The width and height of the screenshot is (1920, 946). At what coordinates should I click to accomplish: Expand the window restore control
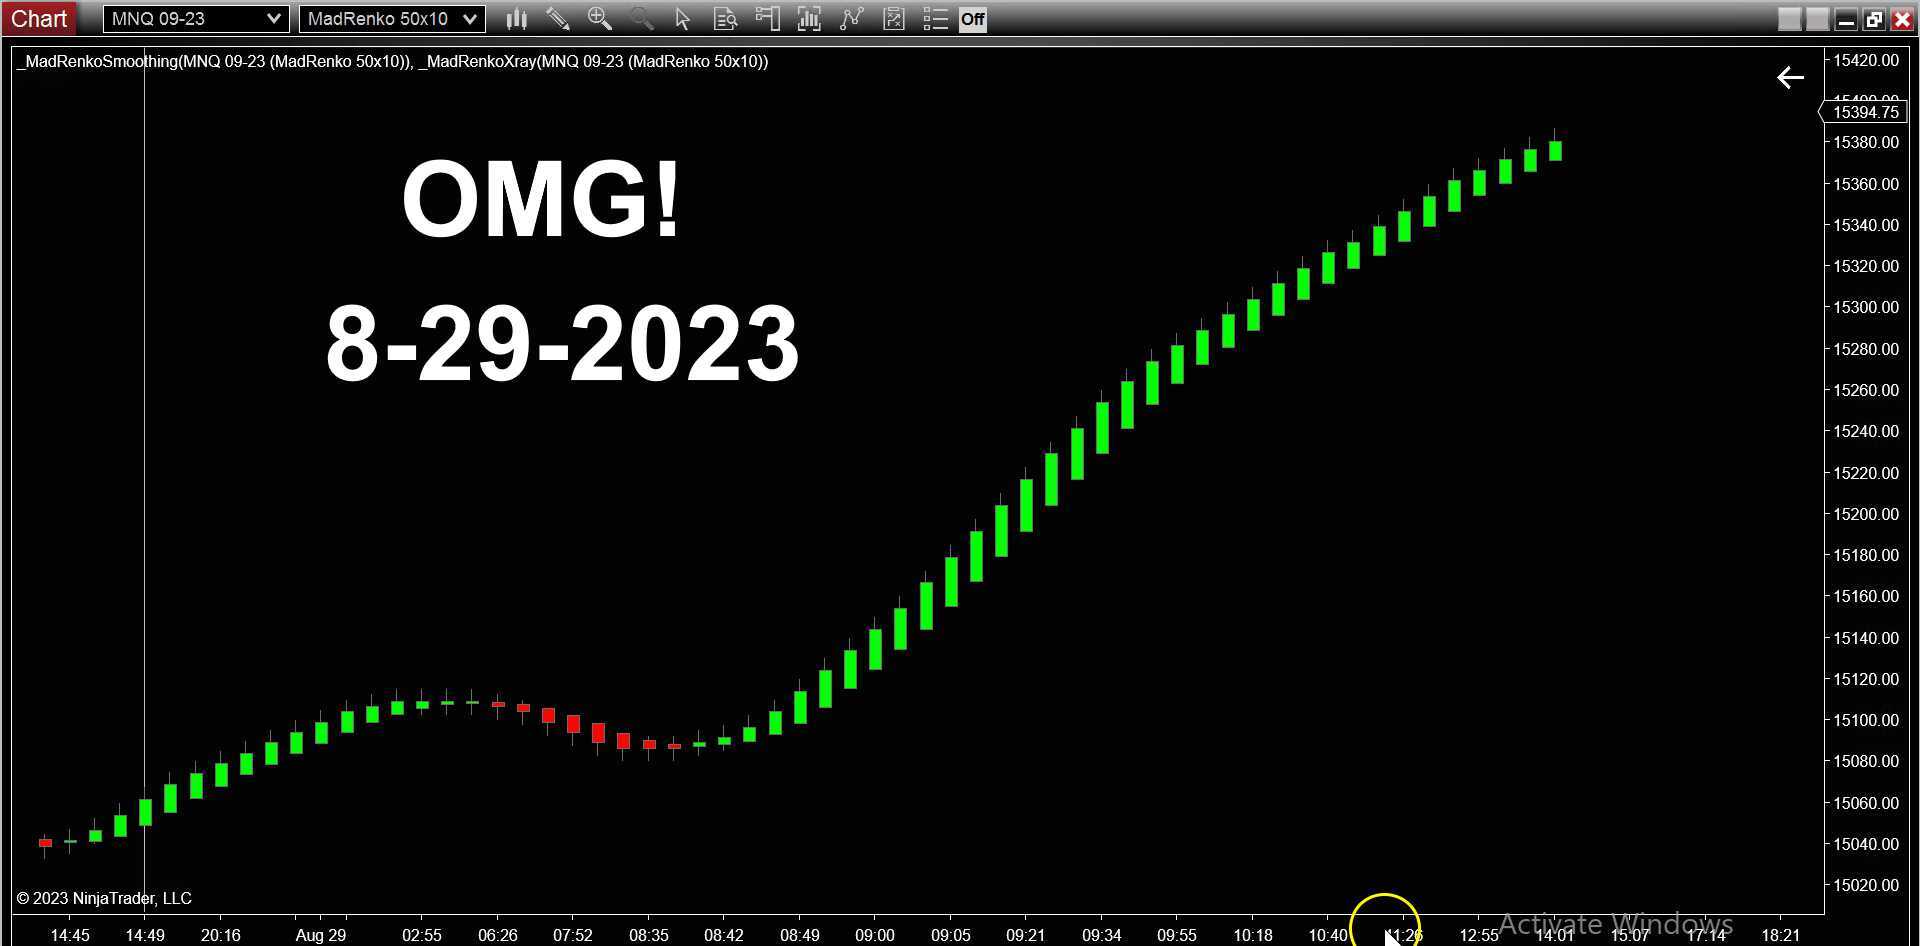pyautogui.click(x=1873, y=17)
